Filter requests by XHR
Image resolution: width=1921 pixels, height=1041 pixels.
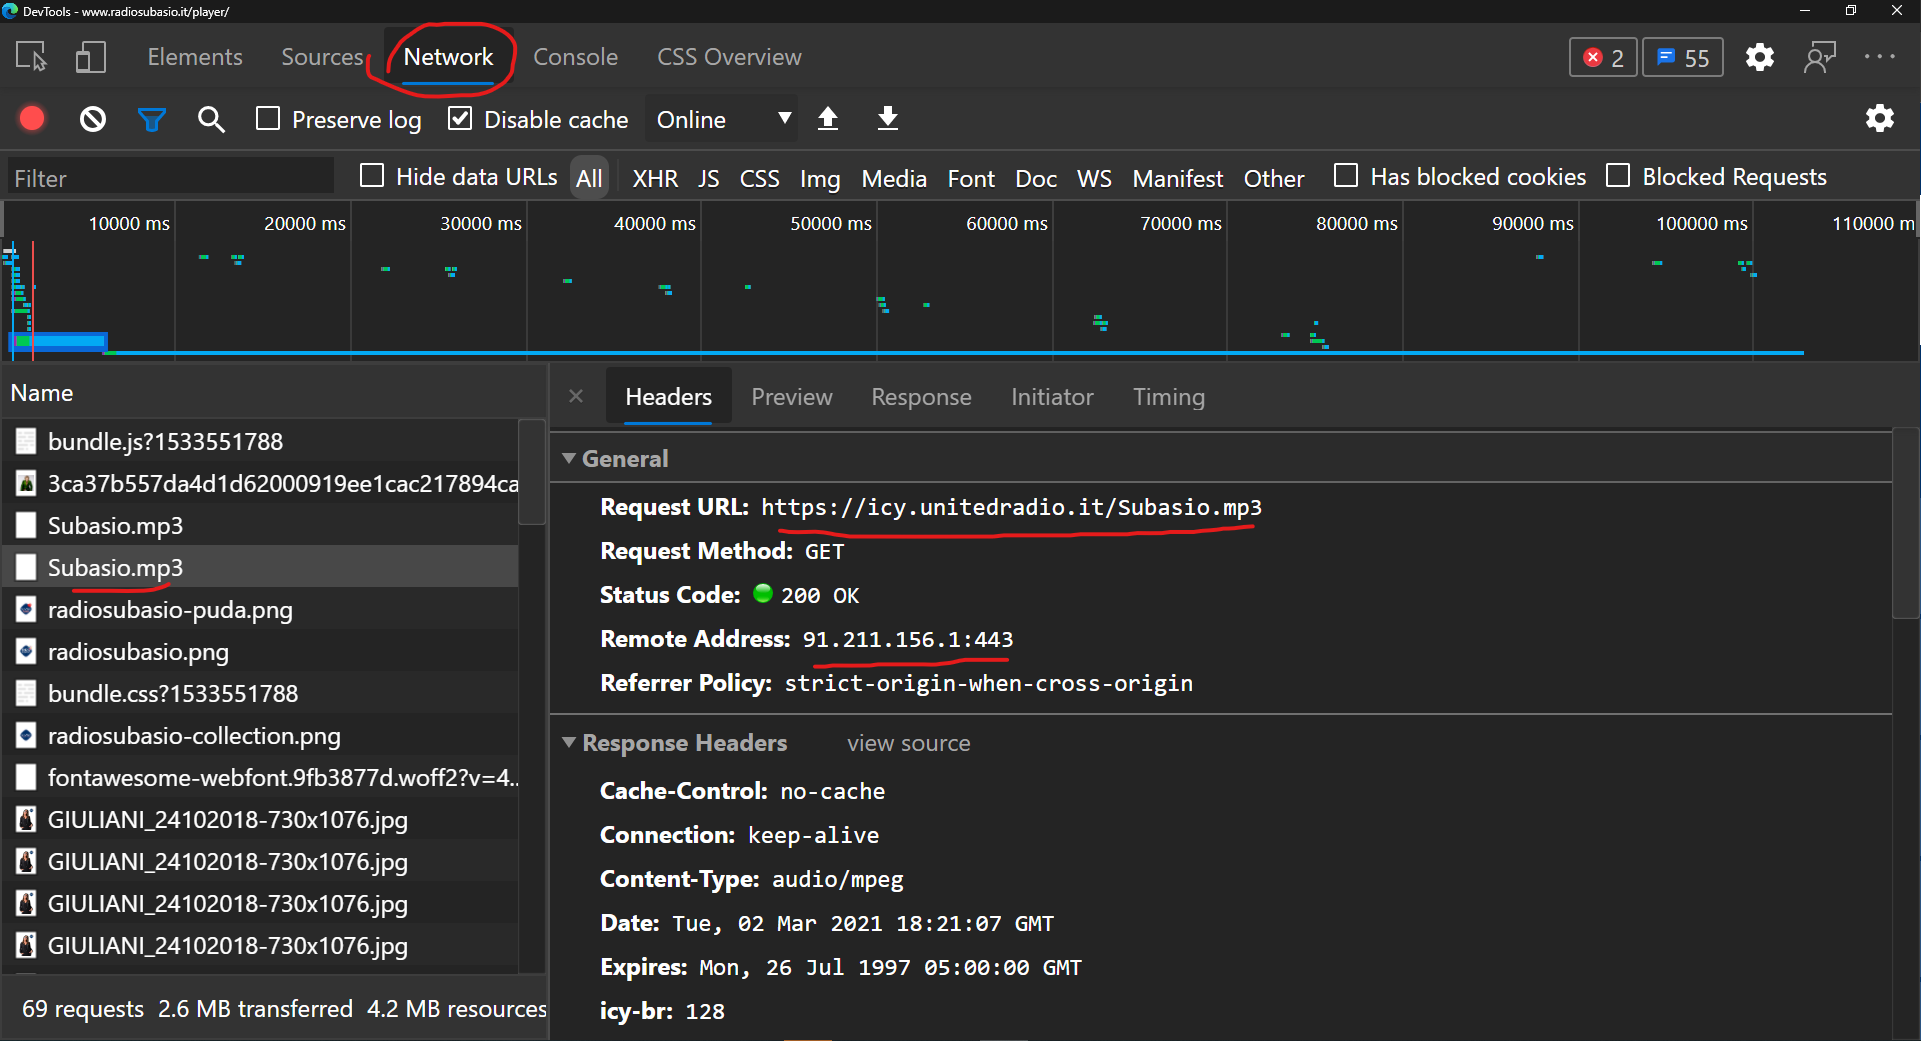655,179
